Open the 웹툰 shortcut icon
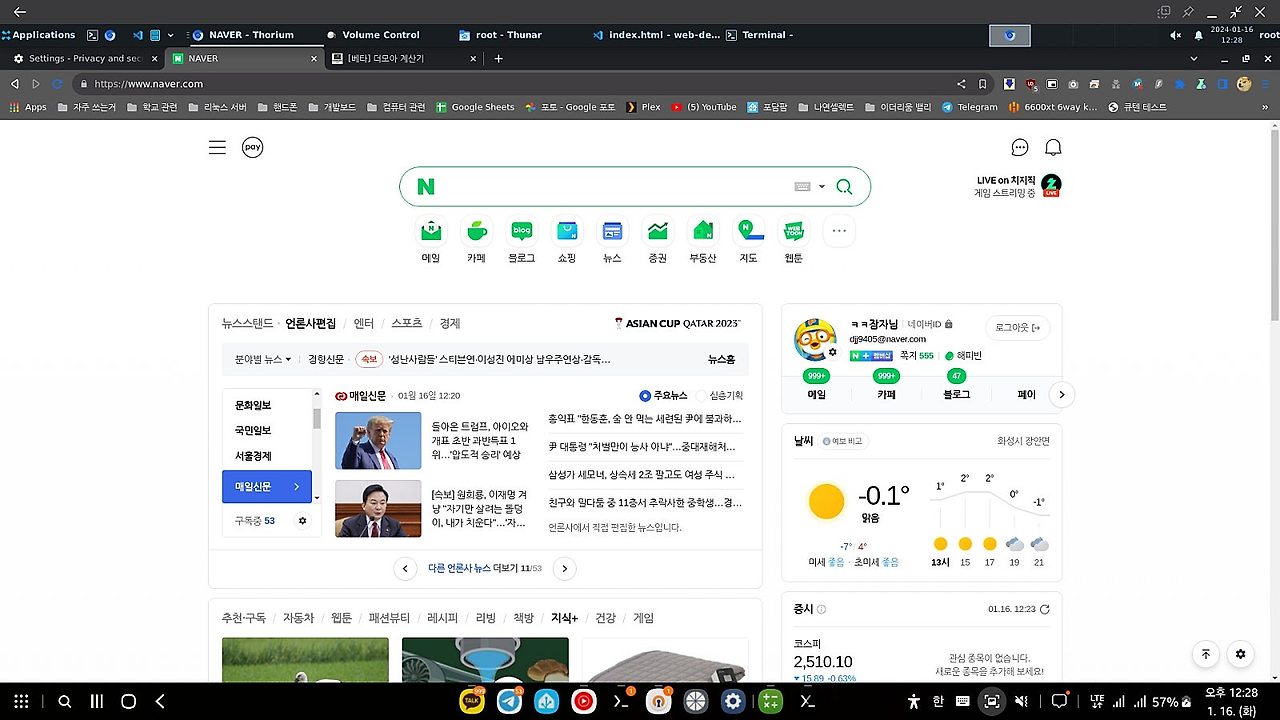 pos(794,231)
